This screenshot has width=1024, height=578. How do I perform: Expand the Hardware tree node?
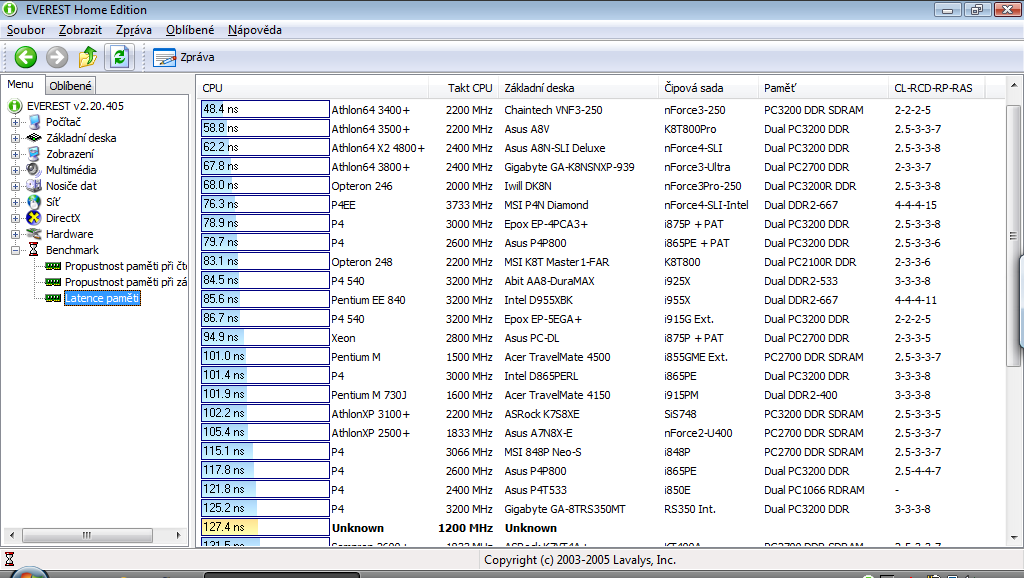[15, 234]
